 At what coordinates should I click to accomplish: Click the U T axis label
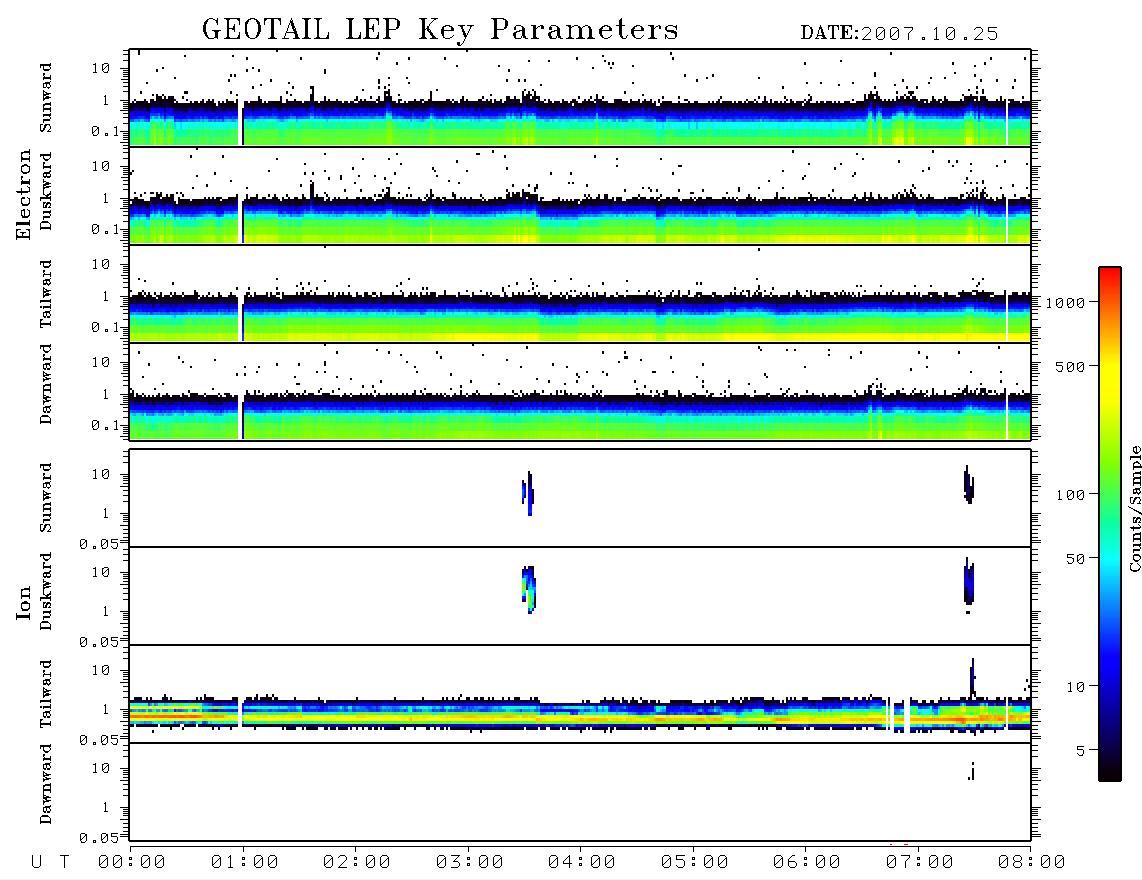[x=50, y=863]
